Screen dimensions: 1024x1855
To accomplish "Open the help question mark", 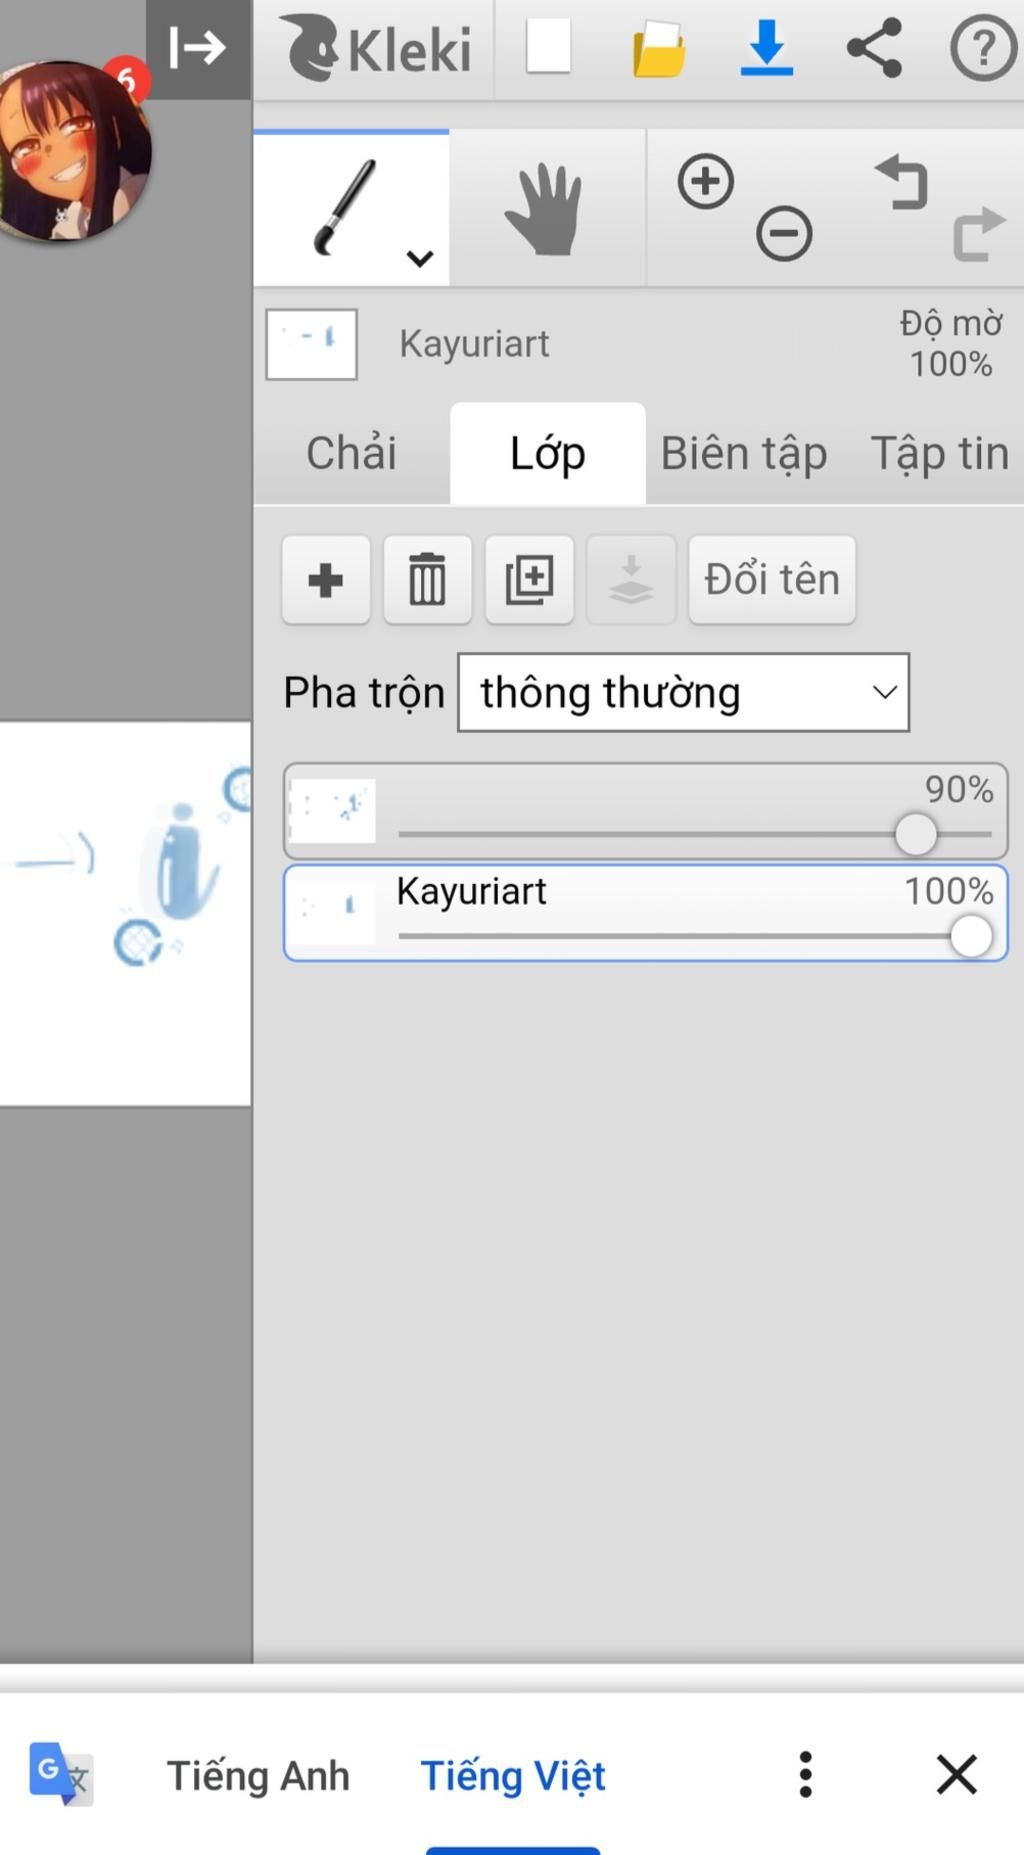I will pos(982,48).
